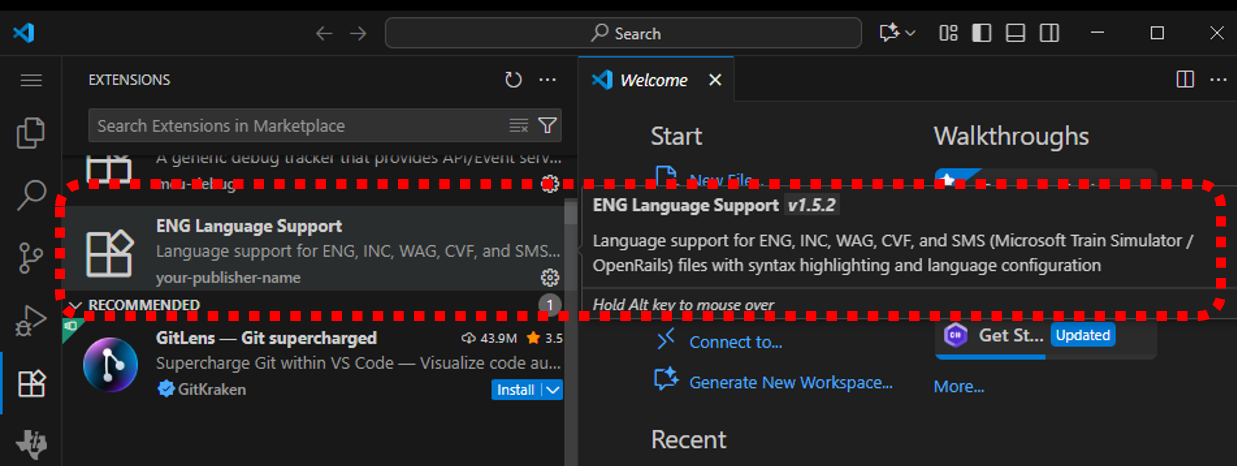The width and height of the screenshot is (1237, 466).
Task: Open the Search view in activity bar
Action: coord(31,196)
